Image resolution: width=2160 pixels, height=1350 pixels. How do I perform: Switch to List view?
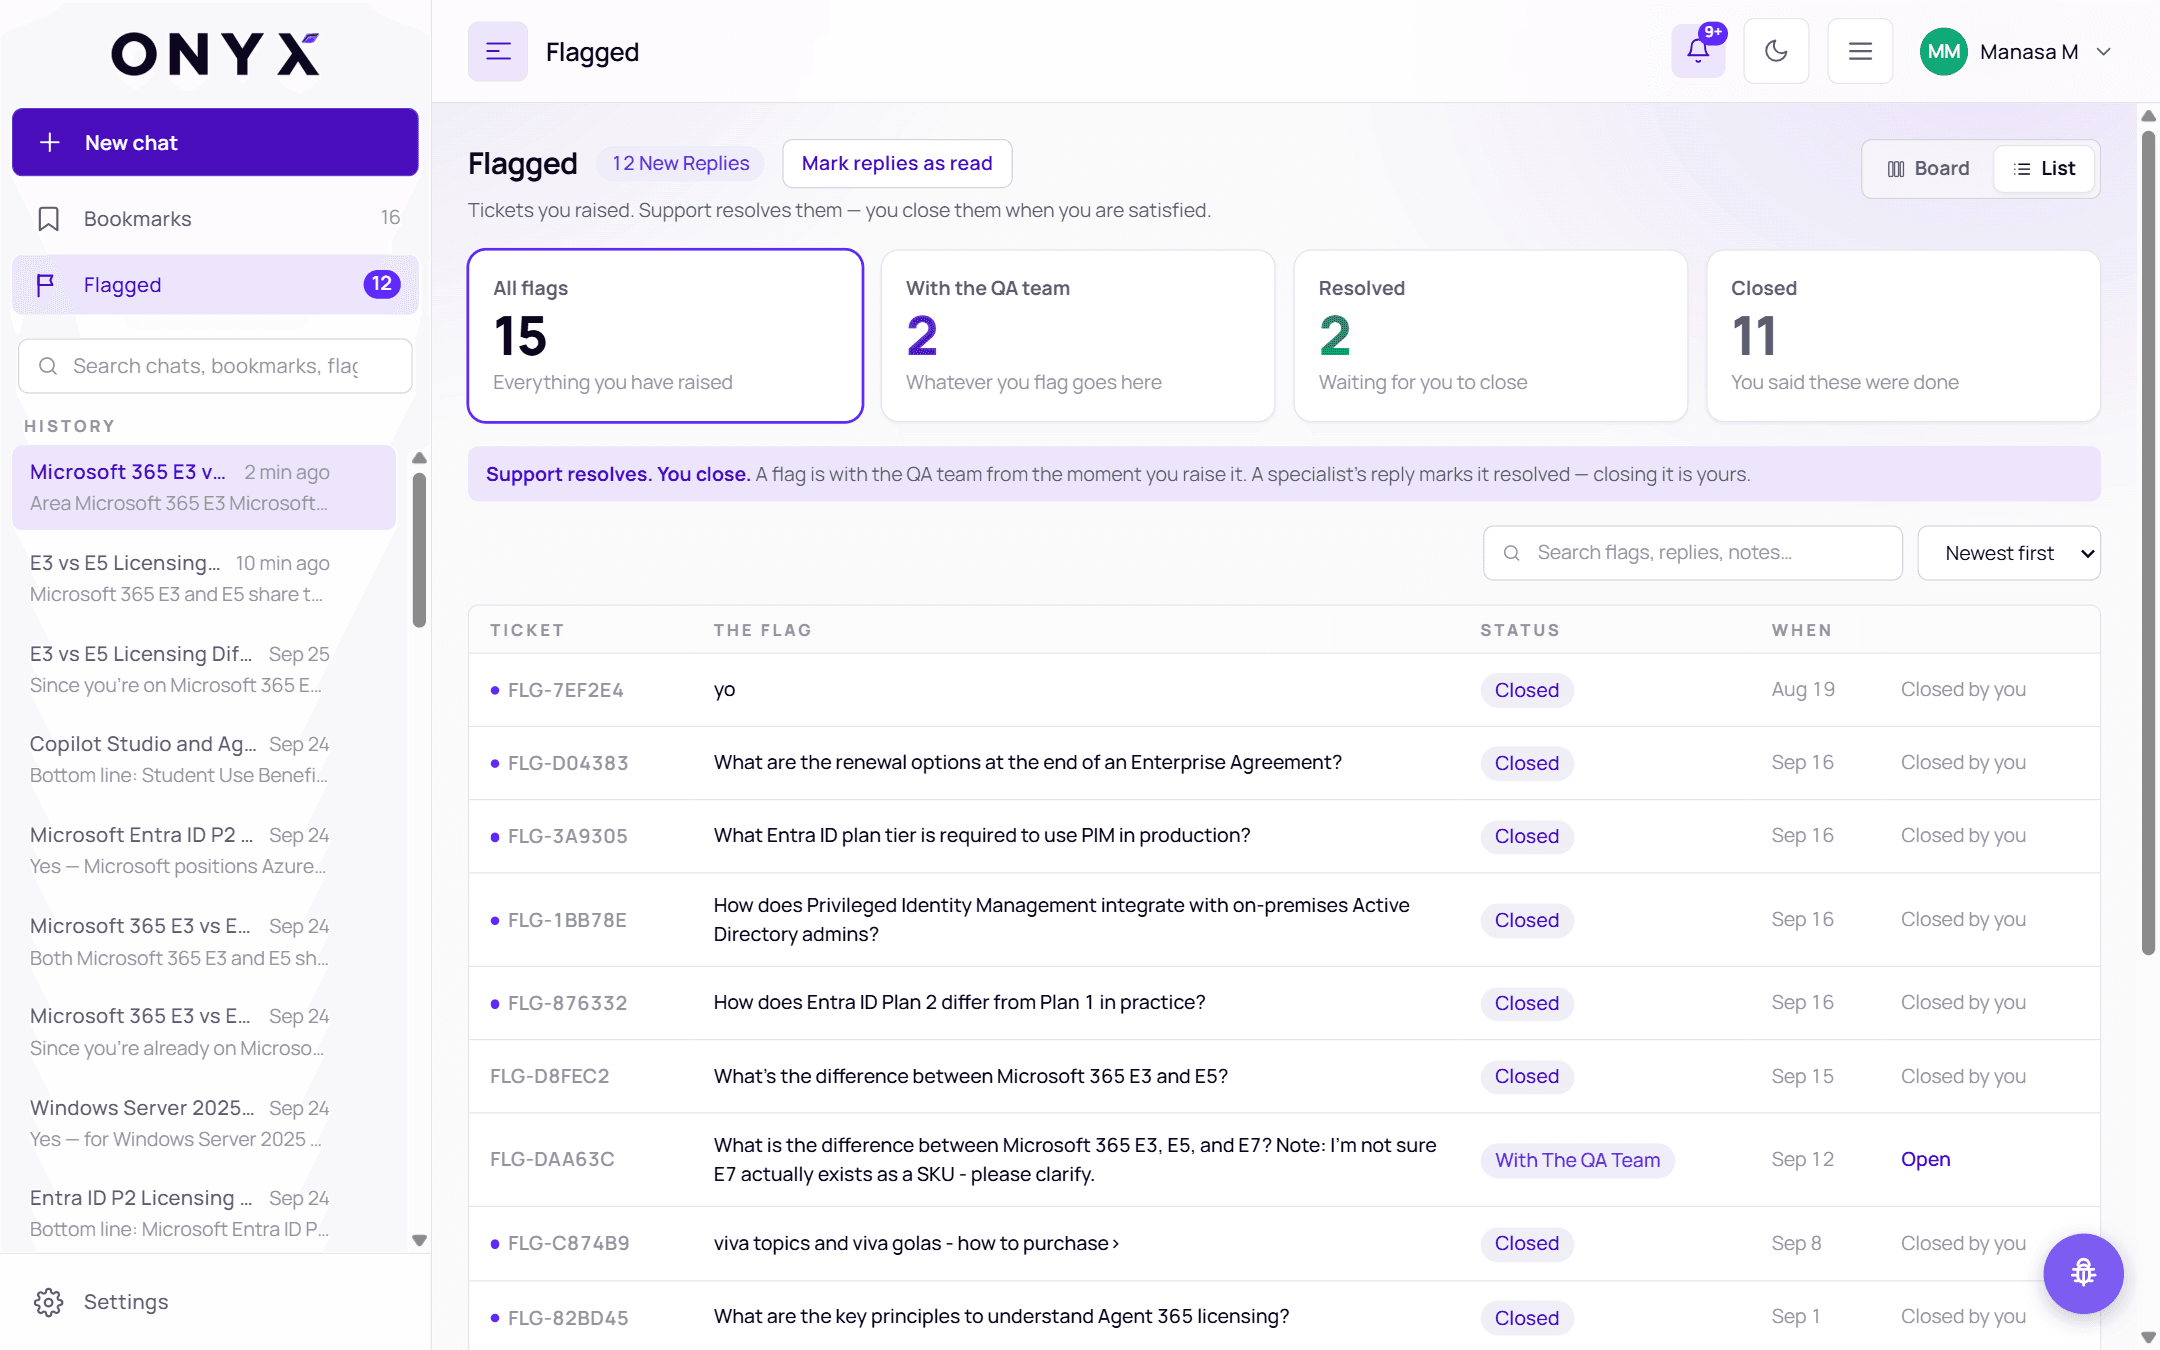pyautogui.click(x=2044, y=168)
